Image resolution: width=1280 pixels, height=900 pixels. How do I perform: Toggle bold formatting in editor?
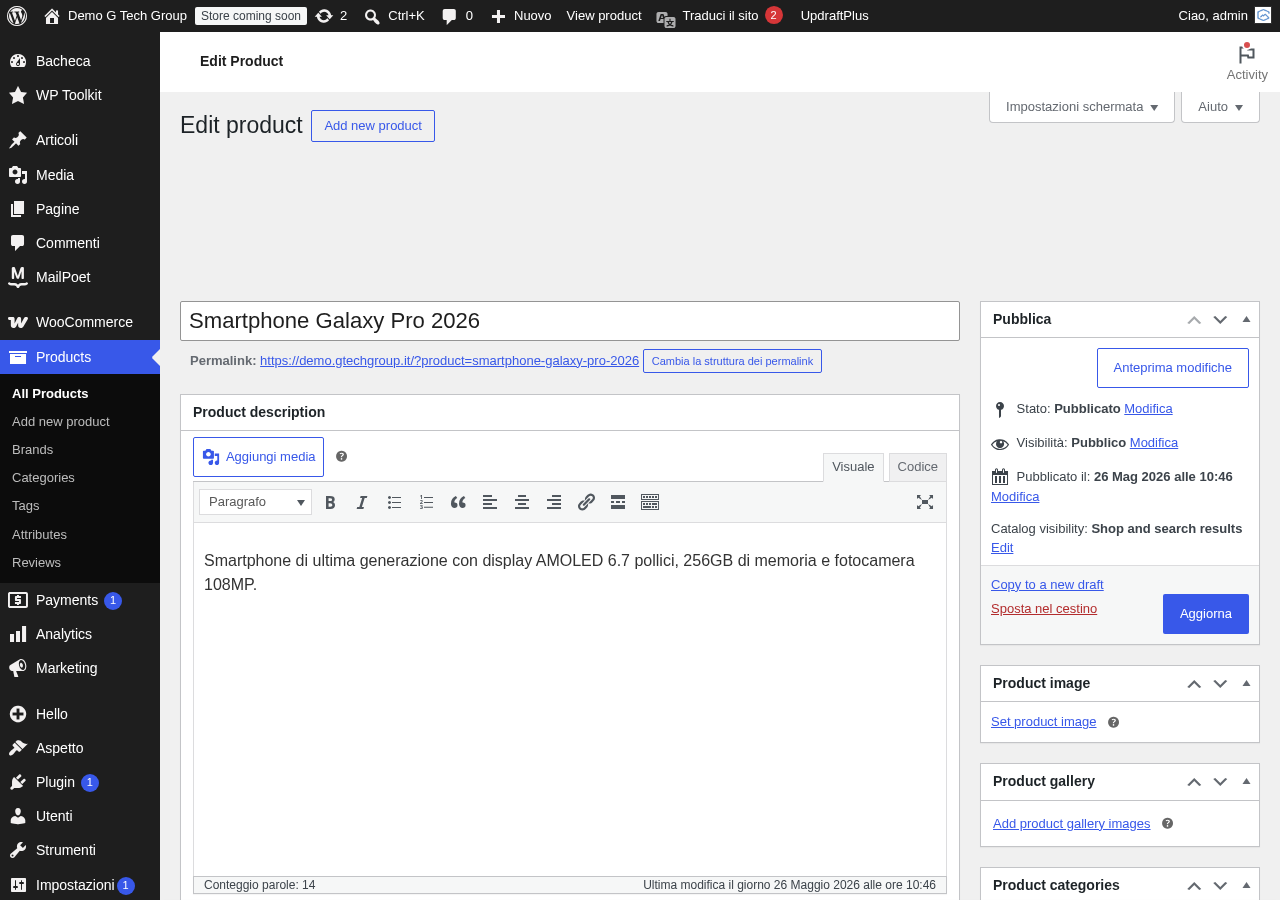click(330, 502)
